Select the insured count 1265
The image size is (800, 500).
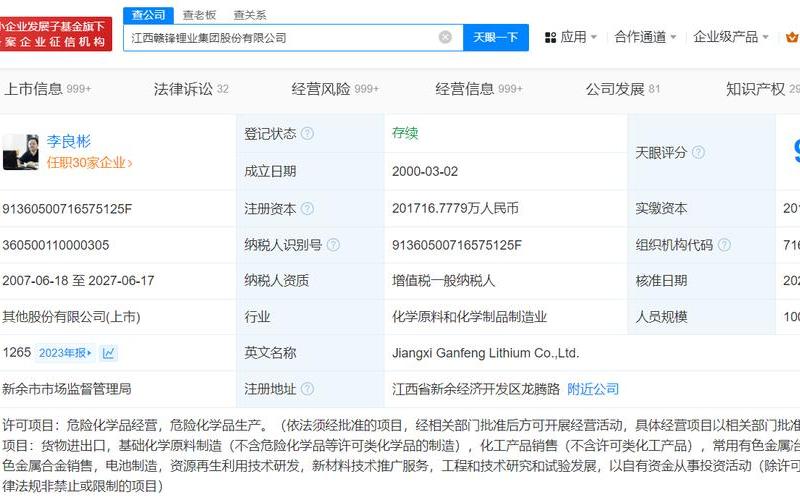pos(16,353)
